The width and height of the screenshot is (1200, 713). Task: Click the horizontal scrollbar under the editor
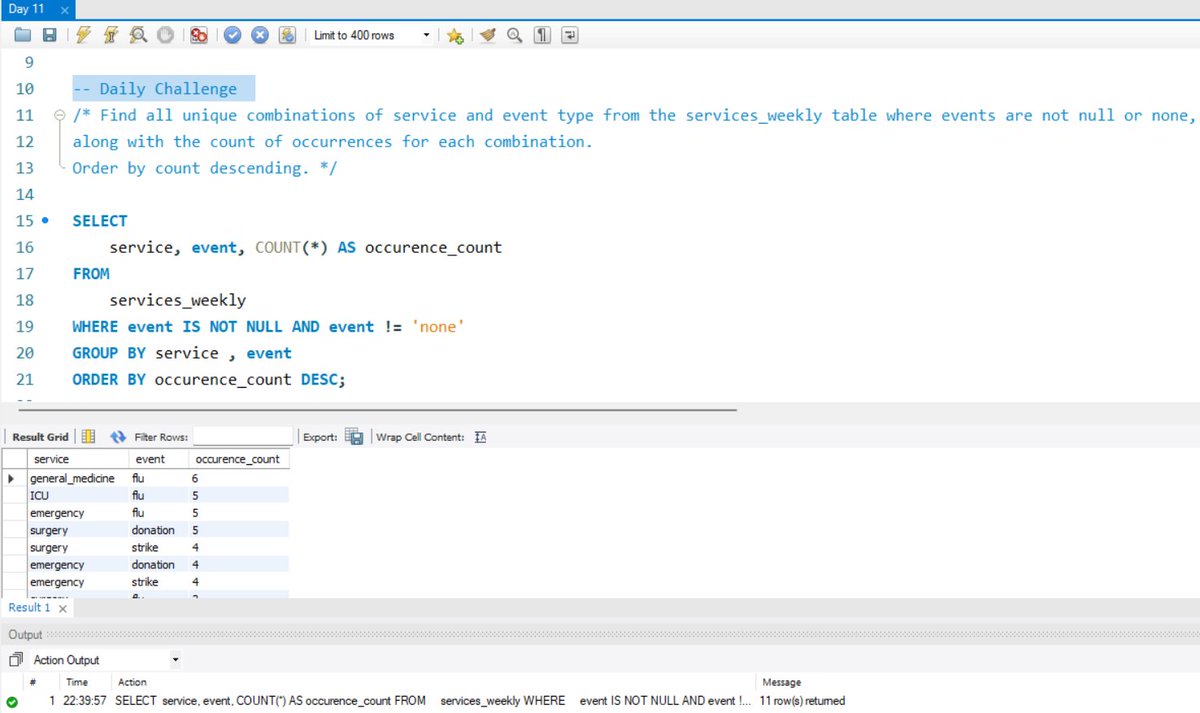[x=378, y=408]
